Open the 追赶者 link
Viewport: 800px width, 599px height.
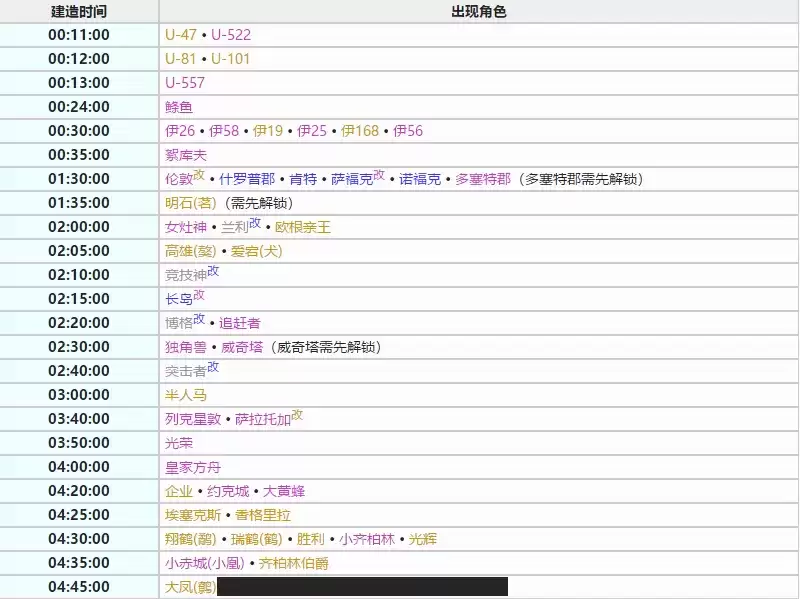pos(240,324)
